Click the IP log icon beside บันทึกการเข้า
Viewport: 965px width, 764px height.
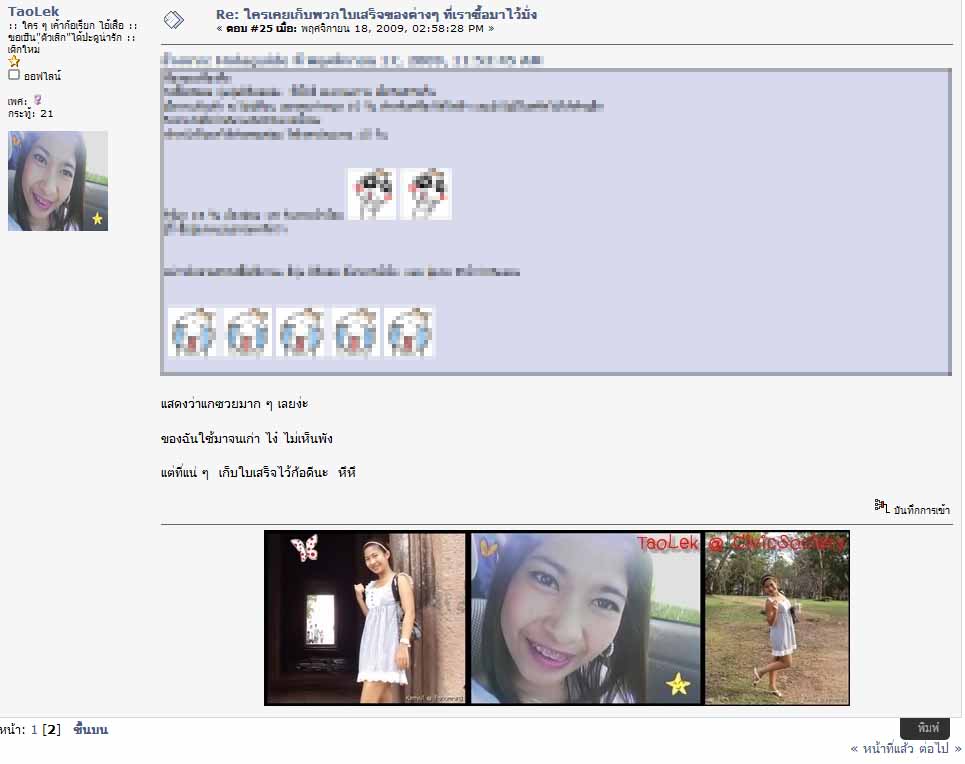coord(881,507)
